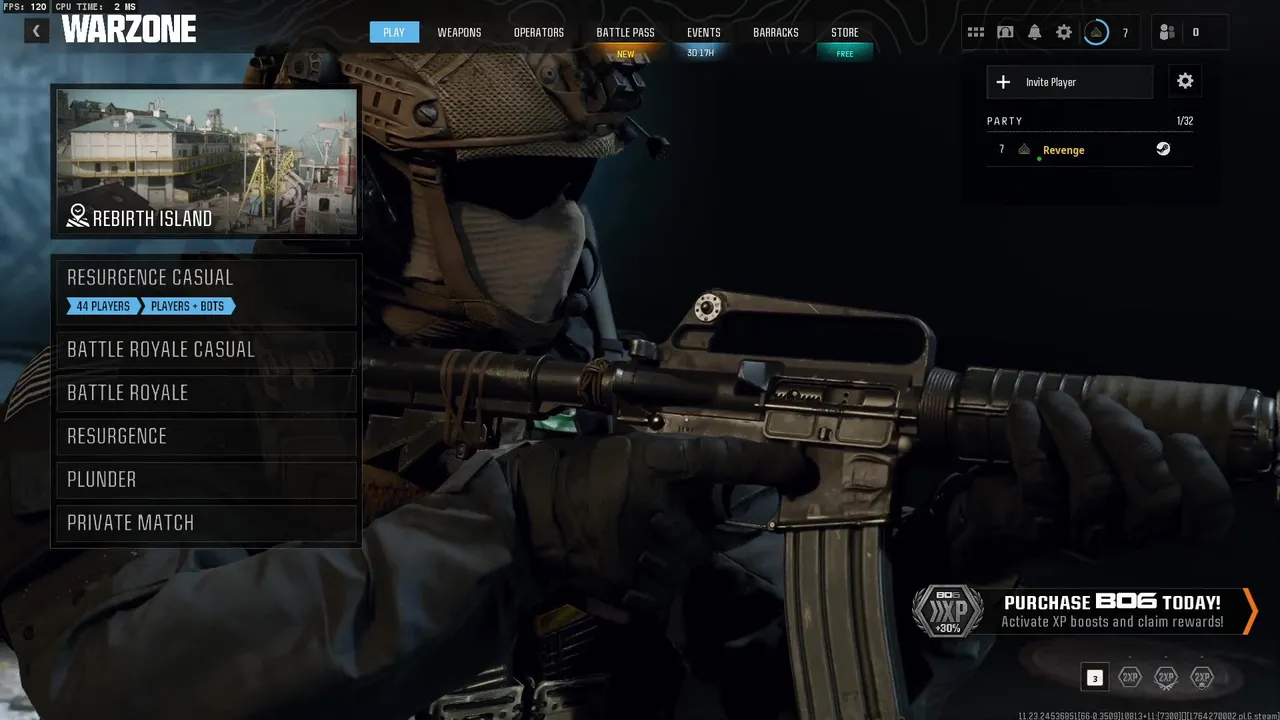Viewport: 1280px width, 720px height.
Task: Open the Battle Pass tab
Action: coord(625,32)
